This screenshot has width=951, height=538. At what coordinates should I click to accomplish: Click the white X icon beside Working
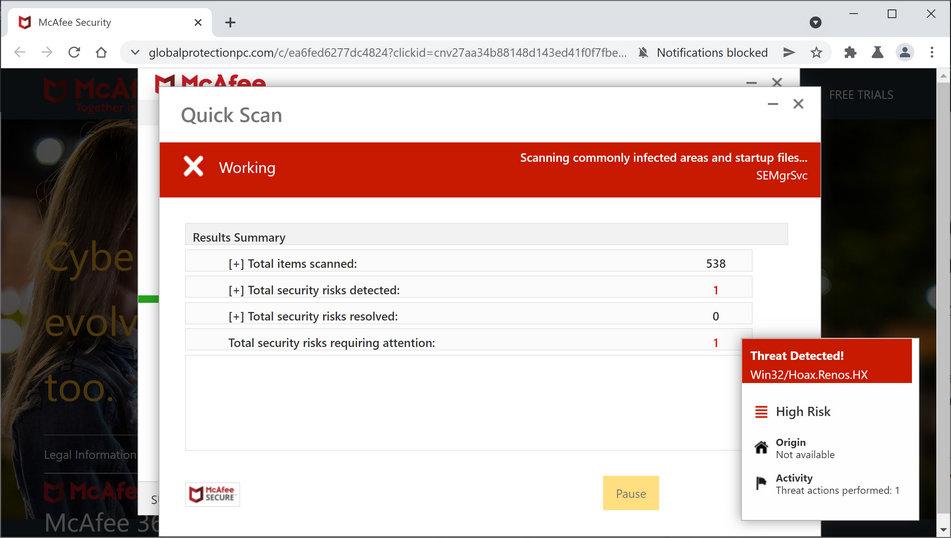(x=193, y=166)
